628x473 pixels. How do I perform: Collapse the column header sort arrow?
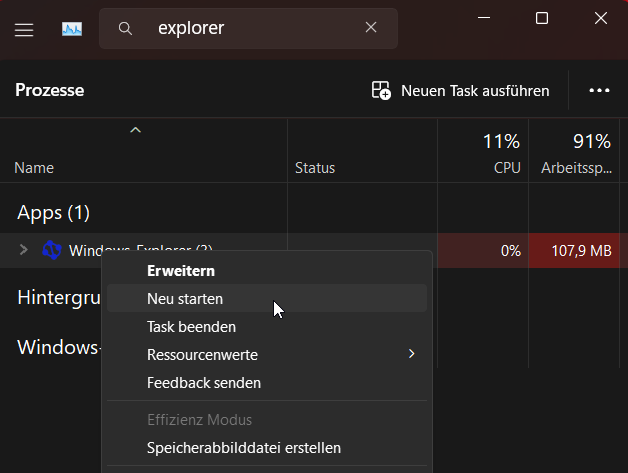[x=136, y=130]
